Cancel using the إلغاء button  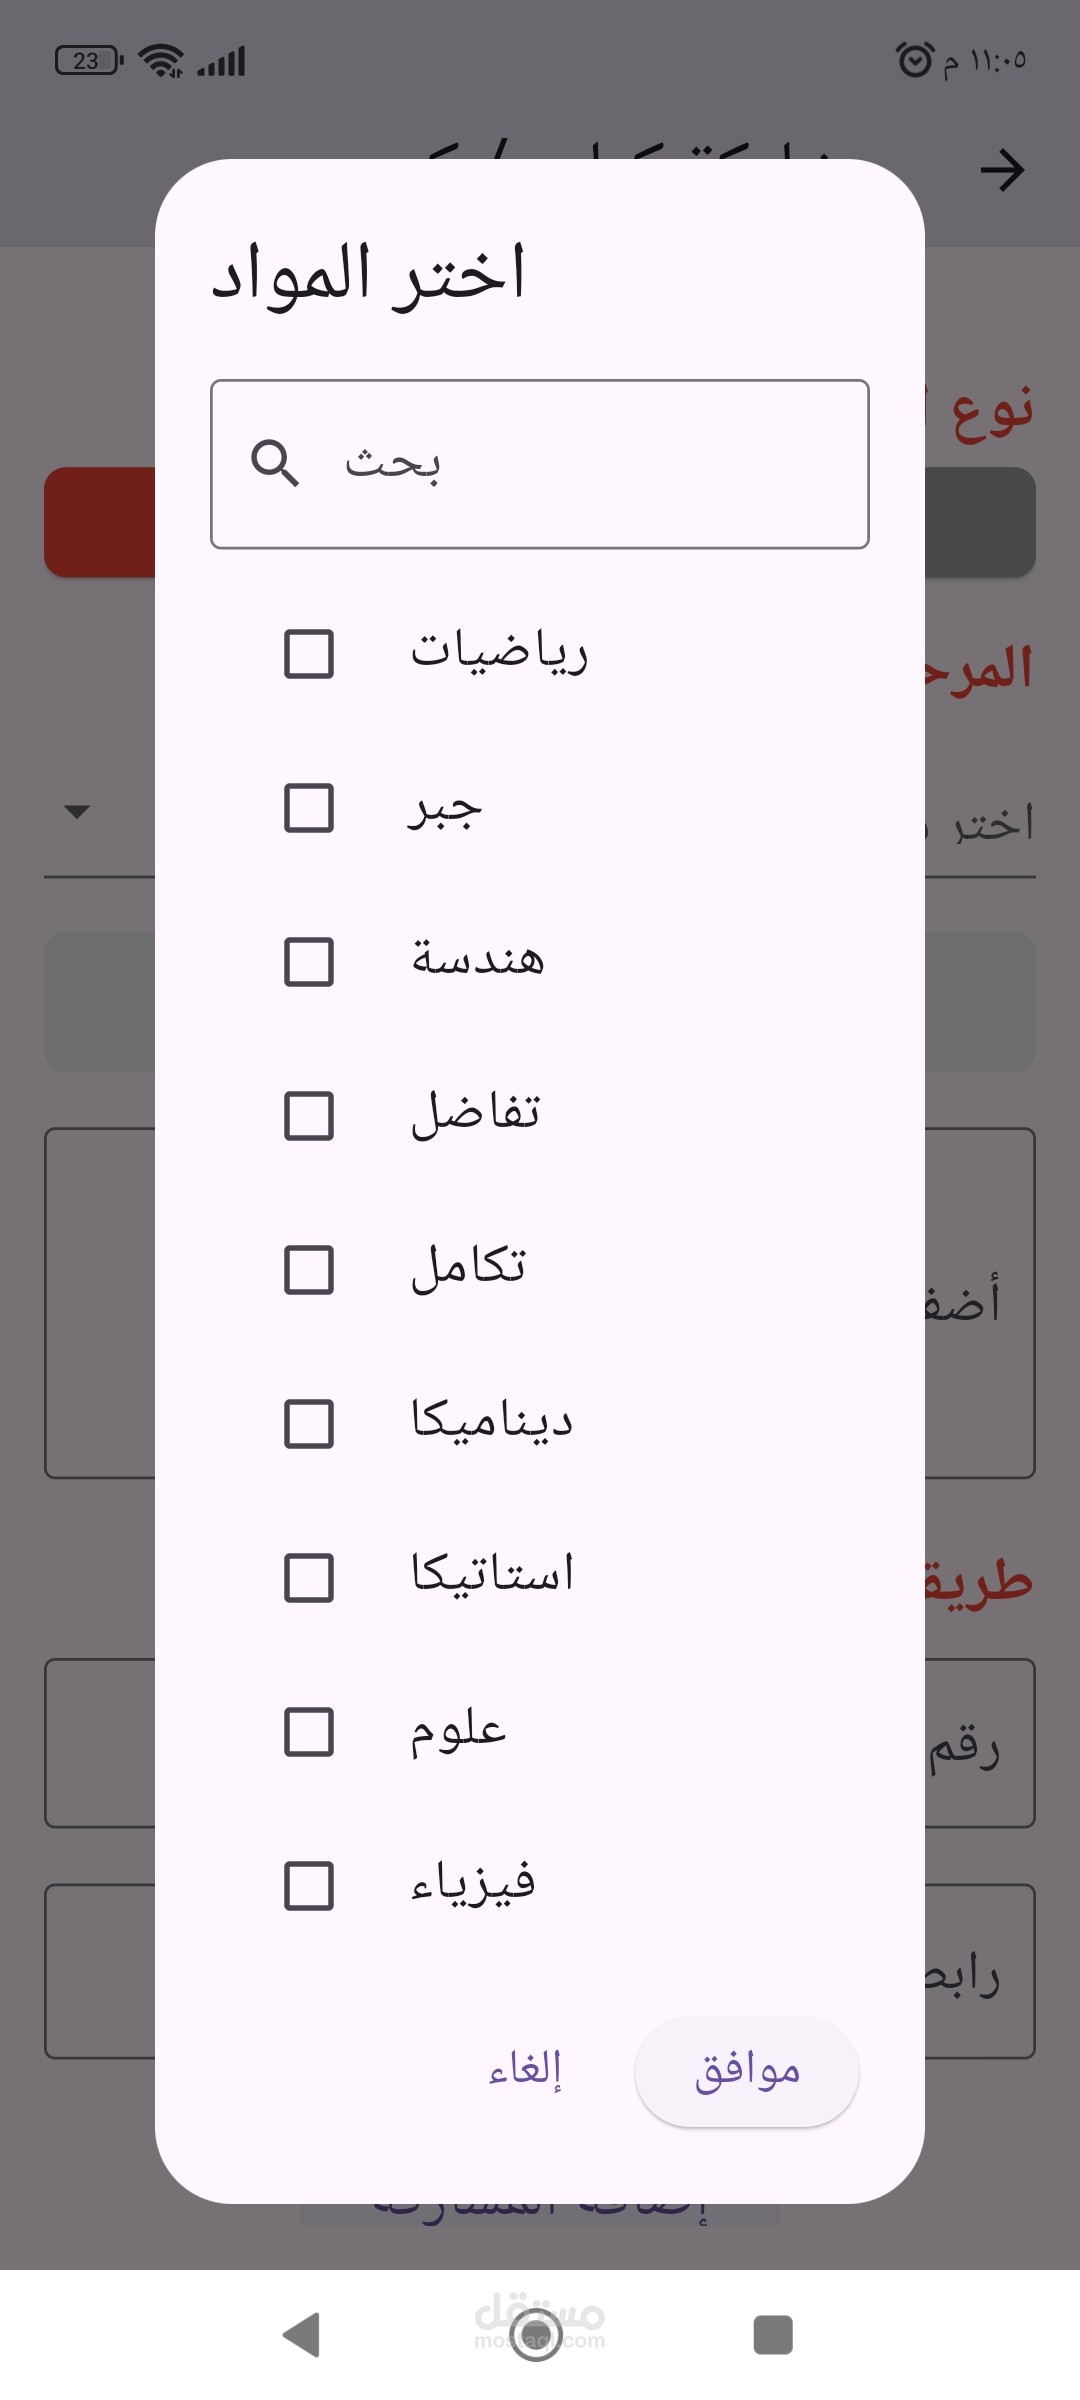click(525, 2070)
